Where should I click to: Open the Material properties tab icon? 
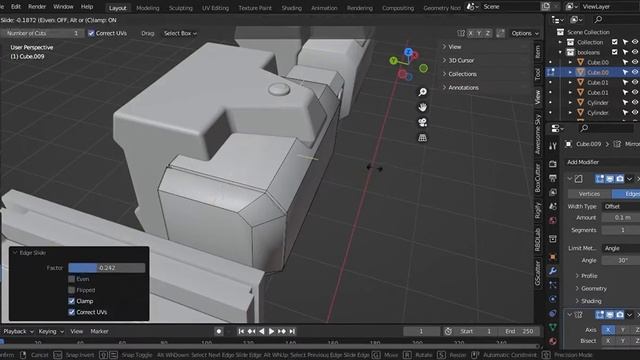tap(553, 341)
